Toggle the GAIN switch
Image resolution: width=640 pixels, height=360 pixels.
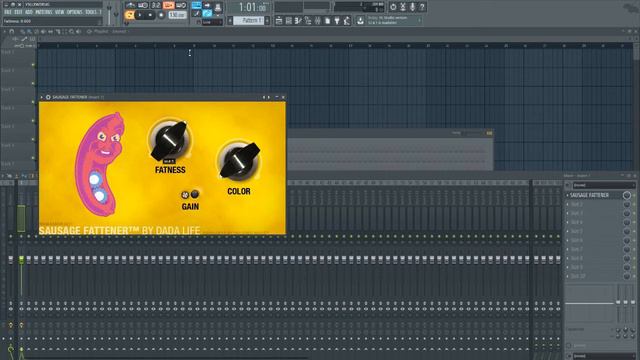pyautogui.click(x=190, y=194)
